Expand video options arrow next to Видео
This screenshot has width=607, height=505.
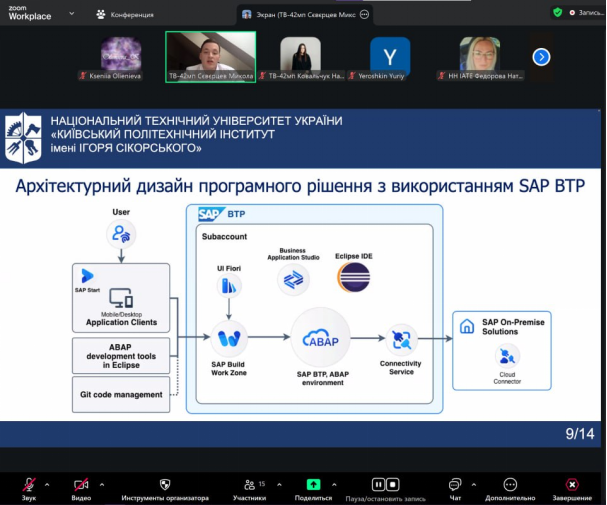click(101, 484)
